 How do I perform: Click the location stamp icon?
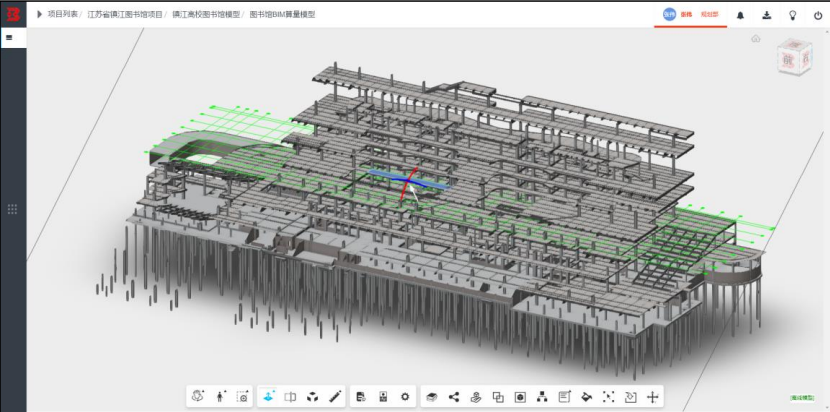476,397
